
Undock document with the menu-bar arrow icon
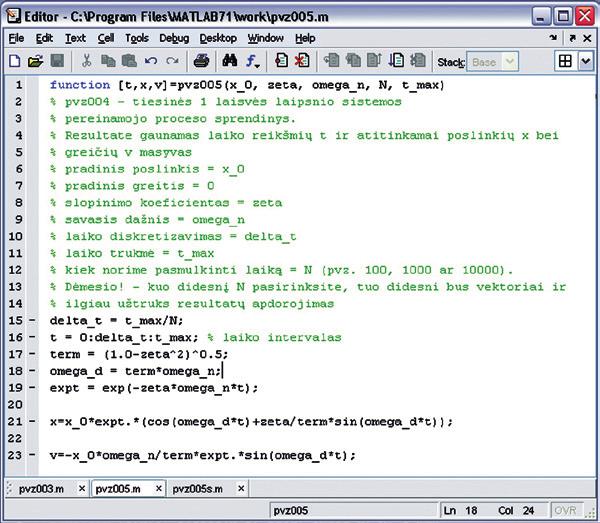572,38
